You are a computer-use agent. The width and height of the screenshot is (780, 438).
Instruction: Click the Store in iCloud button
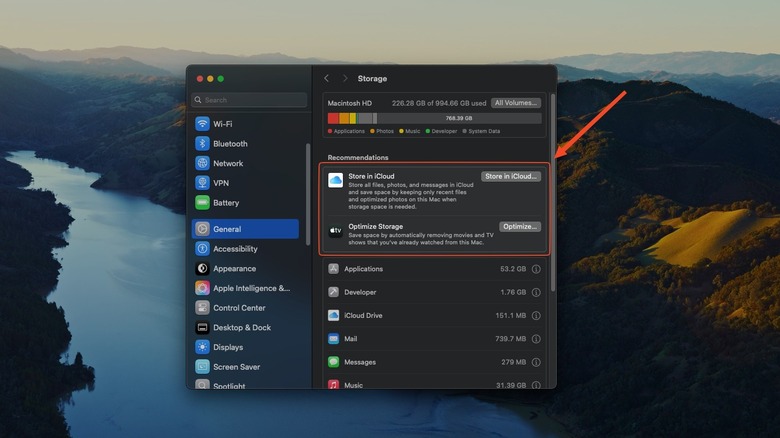(x=511, y=176)
